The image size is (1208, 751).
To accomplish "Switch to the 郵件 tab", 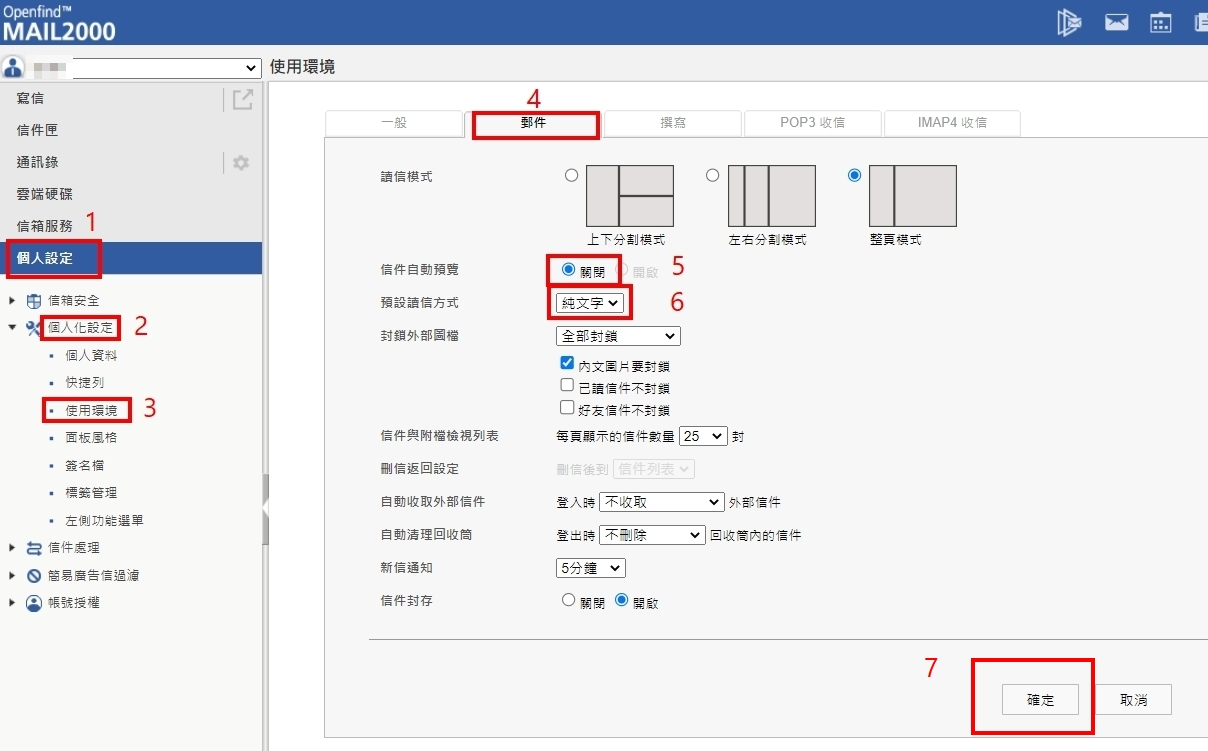I will 533,123.
